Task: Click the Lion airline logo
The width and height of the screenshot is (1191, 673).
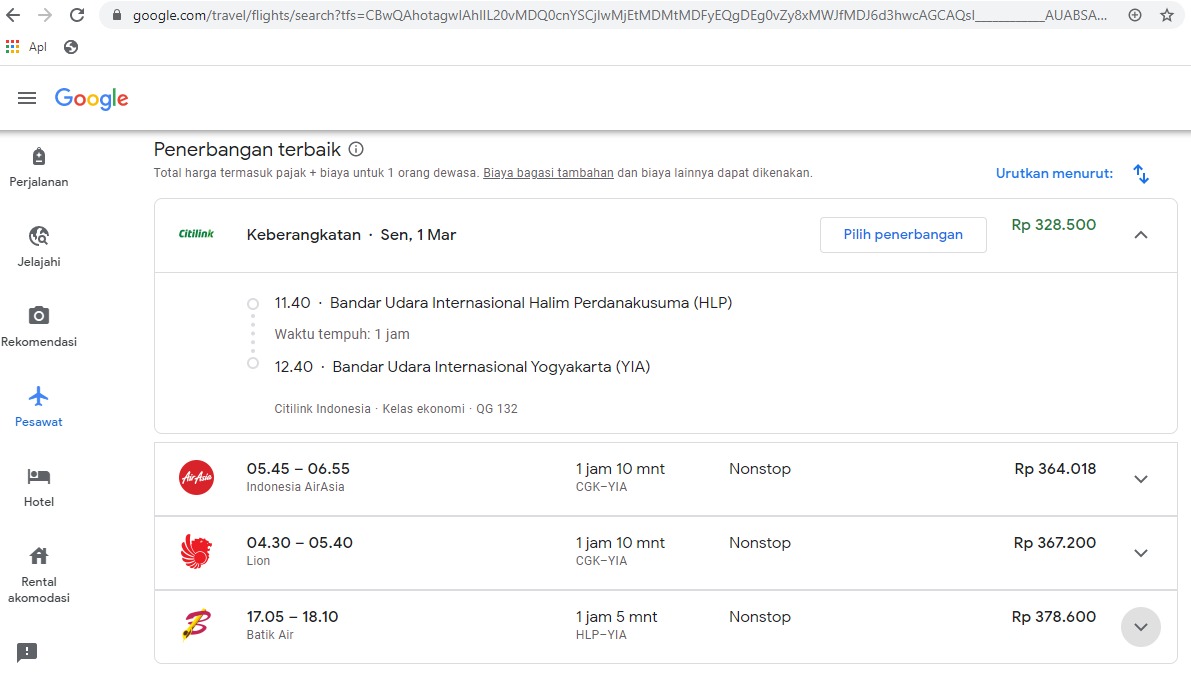Action: point(196,551)
